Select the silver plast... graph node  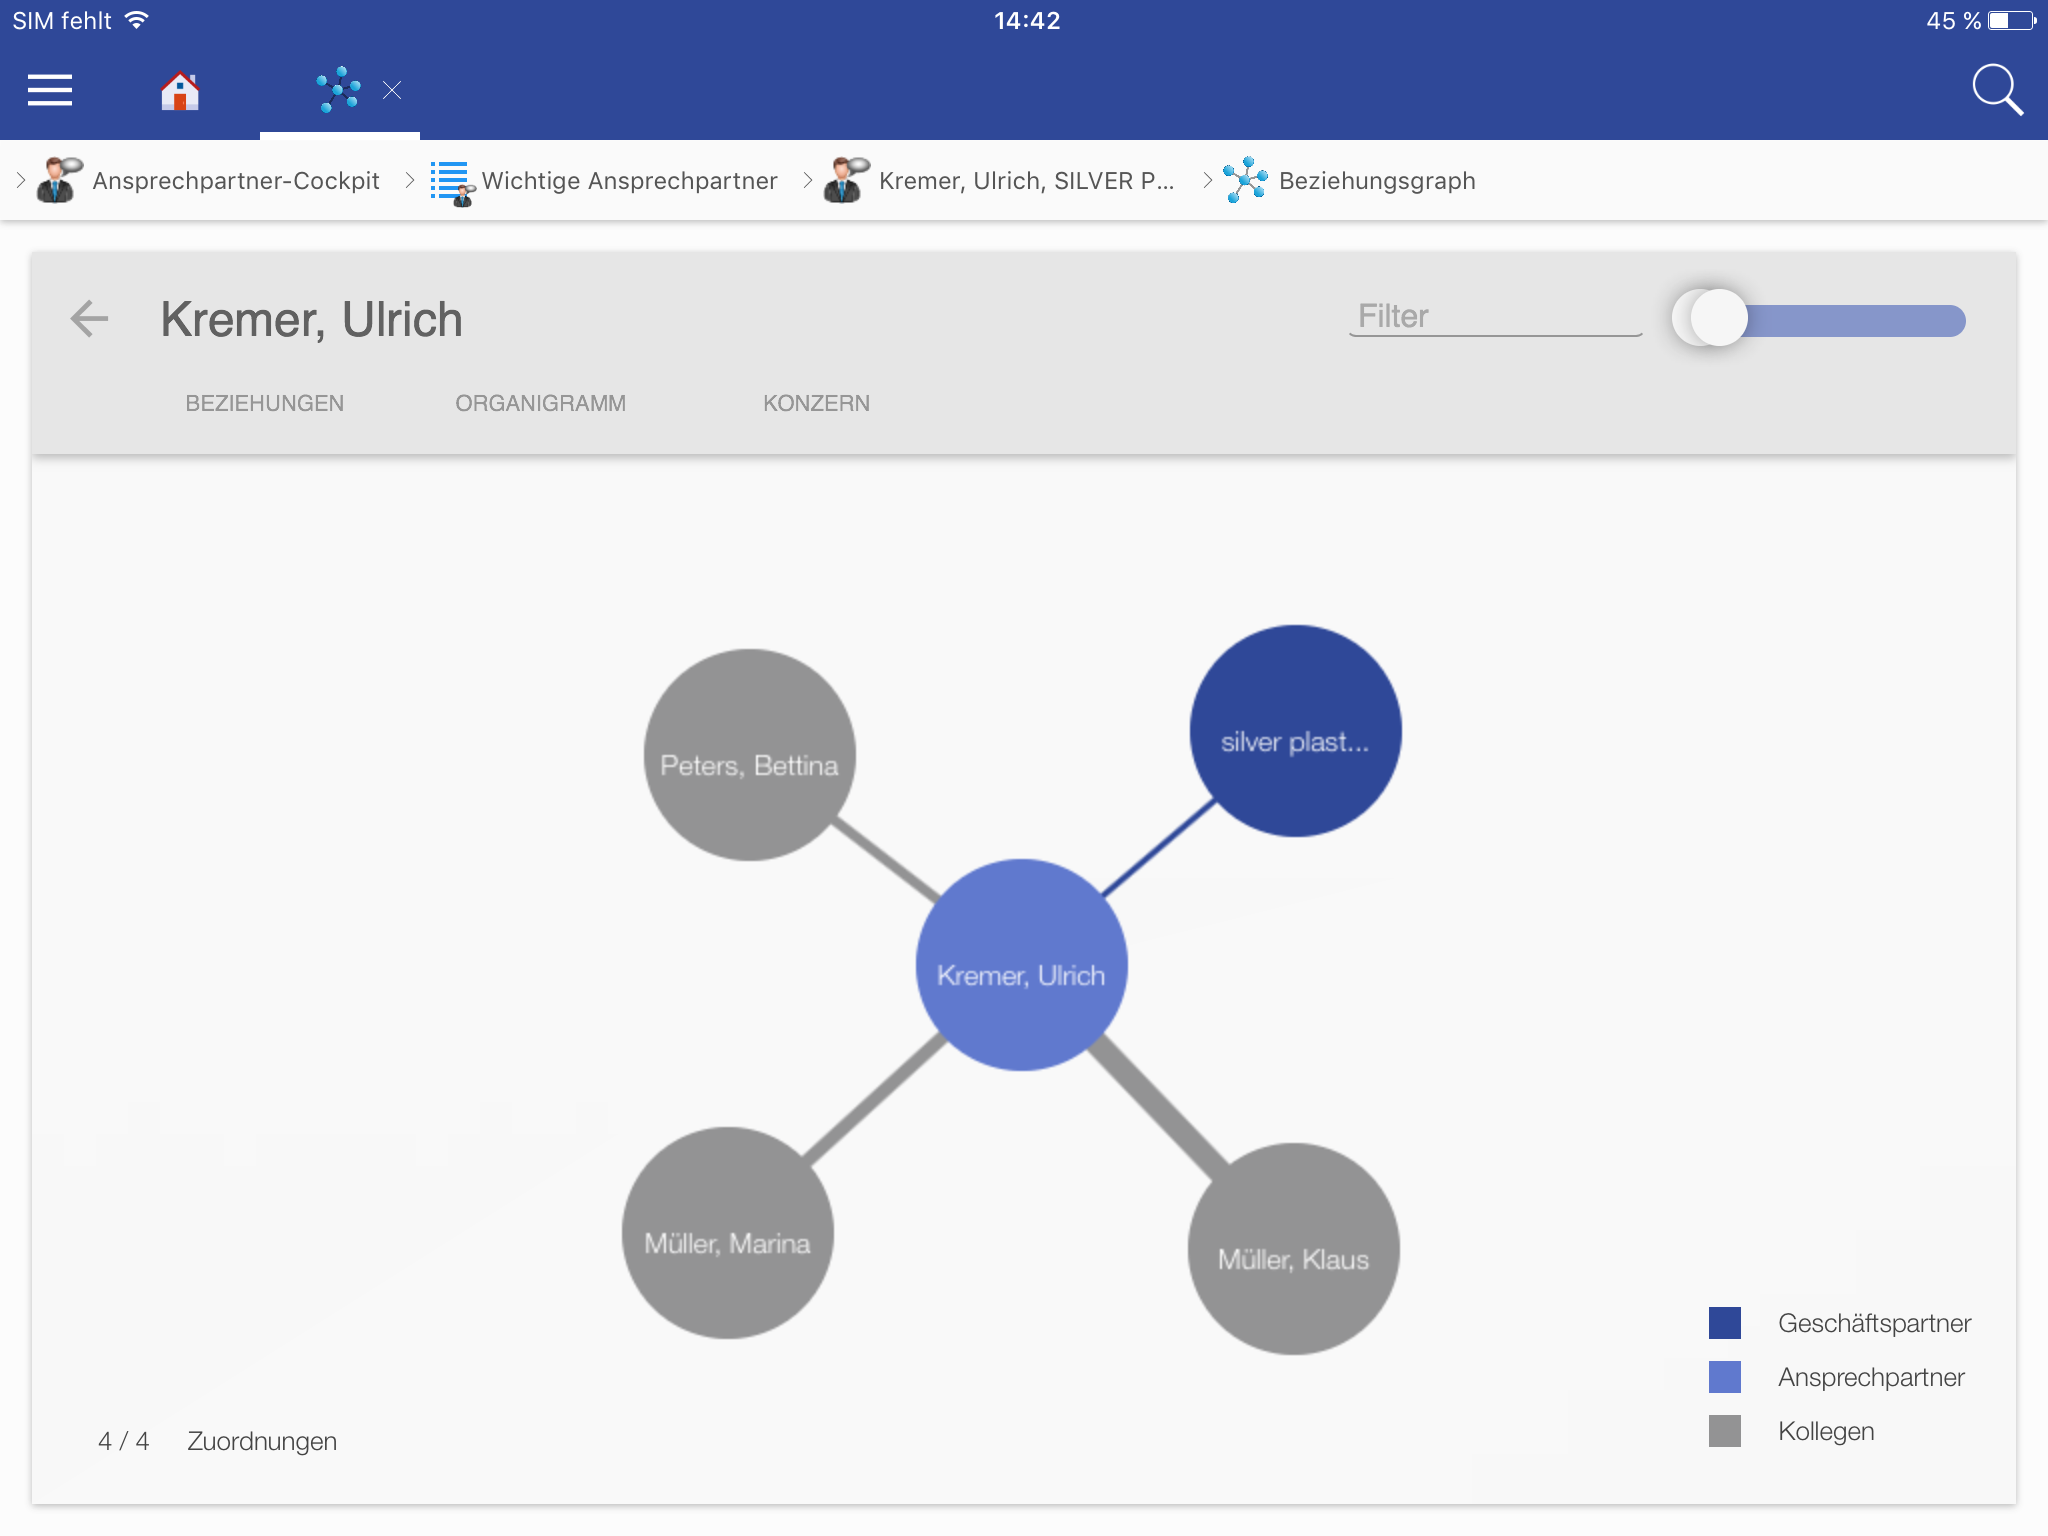pyautogui.click(x=1295, y=731)
